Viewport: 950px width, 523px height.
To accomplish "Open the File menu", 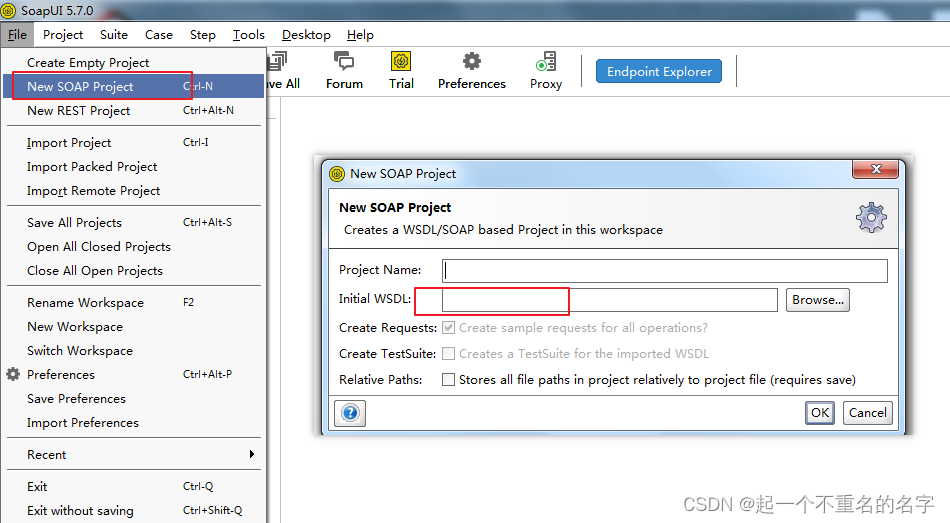I will point(17,35).
